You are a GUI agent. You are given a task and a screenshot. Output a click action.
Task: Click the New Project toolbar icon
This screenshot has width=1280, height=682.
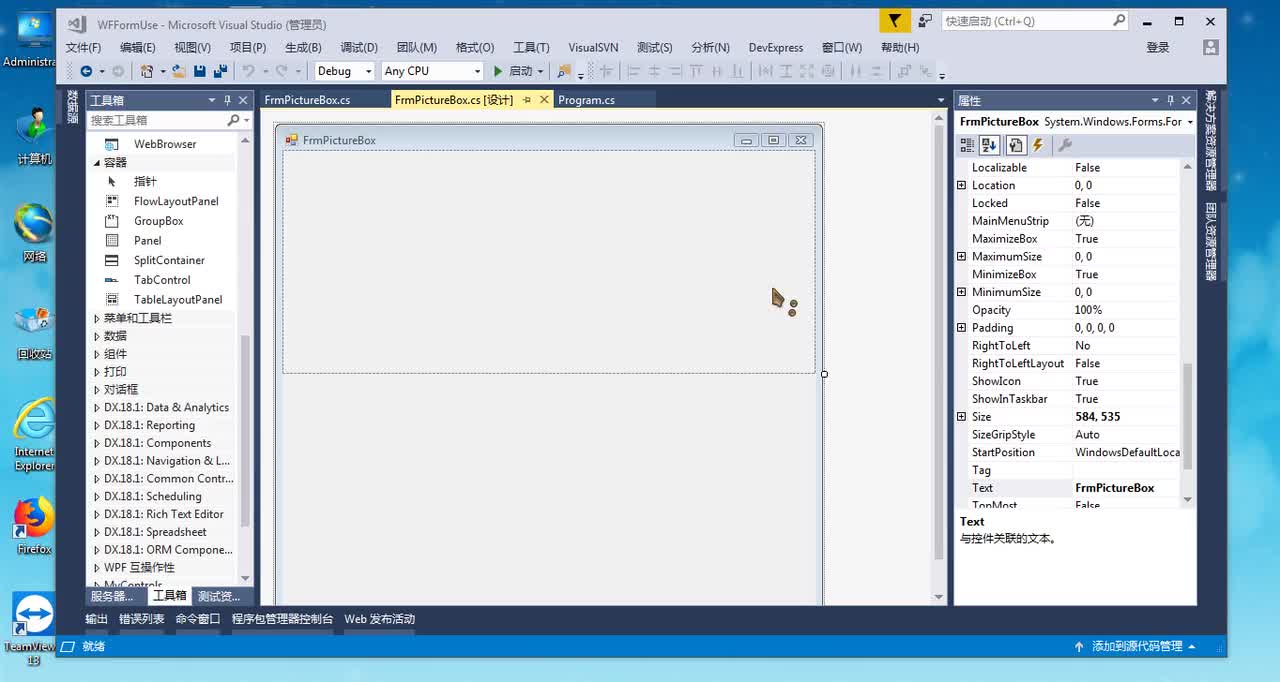click(x=147, y=71)
